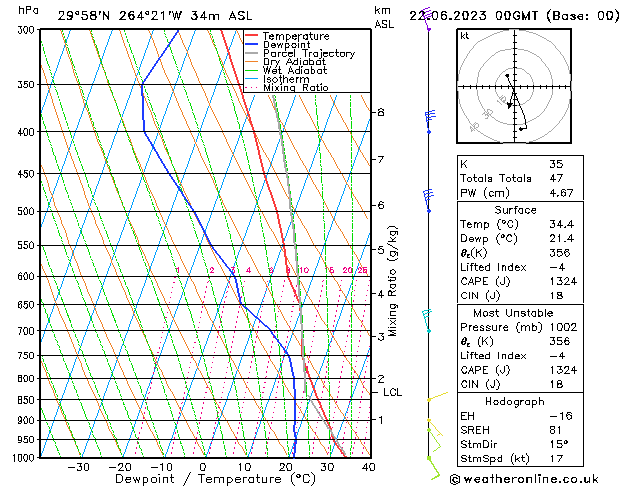629x486 pixels.
Task: Click the green wind barb at 1000 hPa
Action: tap(434, 468)
